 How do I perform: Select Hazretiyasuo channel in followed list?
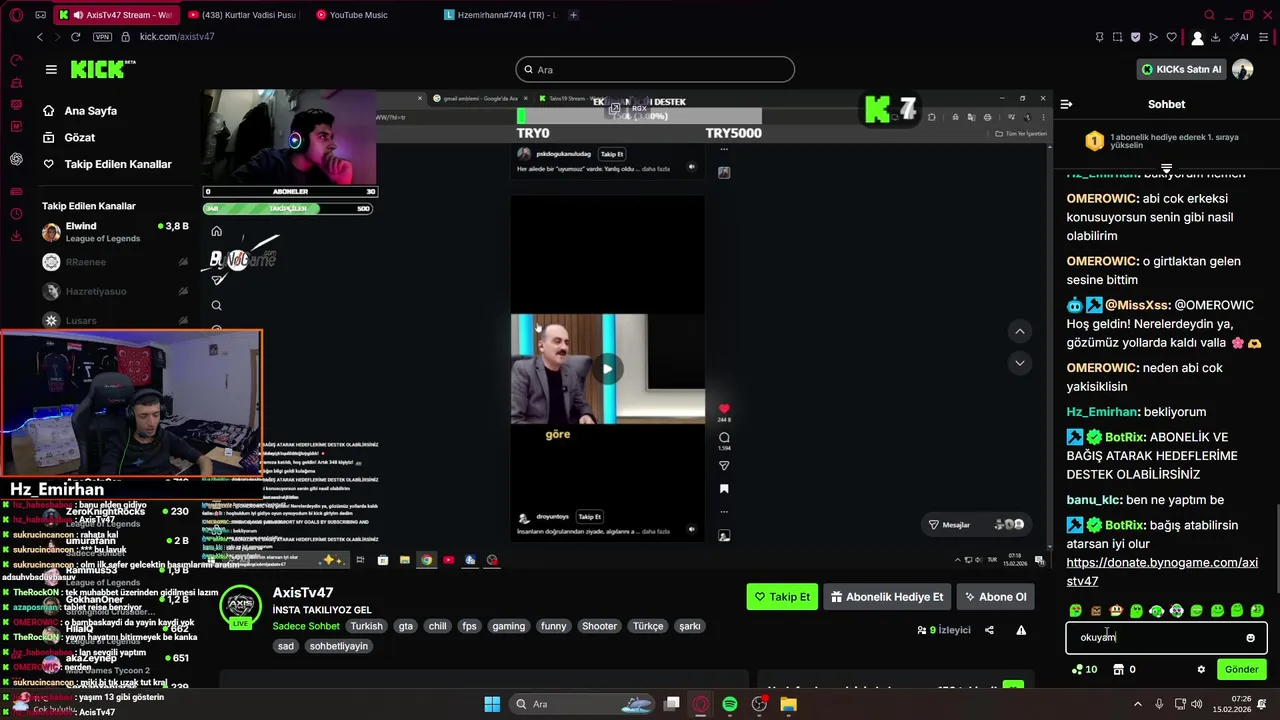[115, 291]
